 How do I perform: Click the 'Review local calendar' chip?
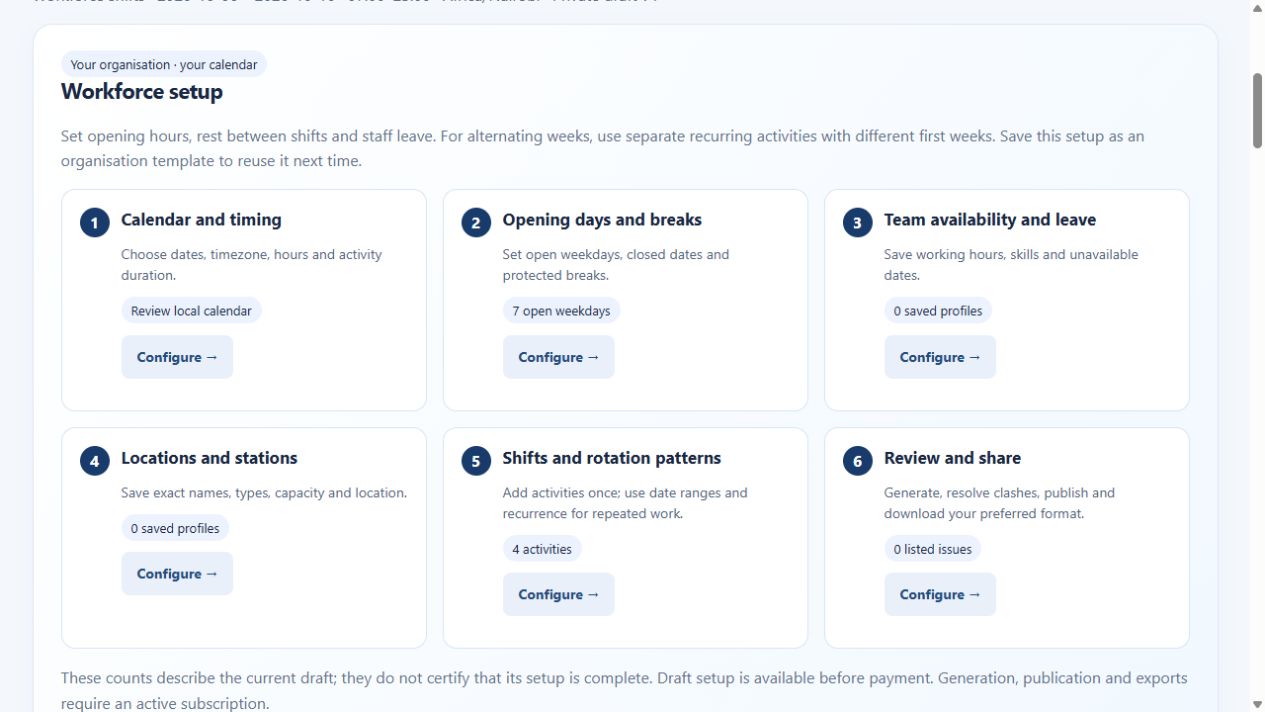[x=191, y=311]
